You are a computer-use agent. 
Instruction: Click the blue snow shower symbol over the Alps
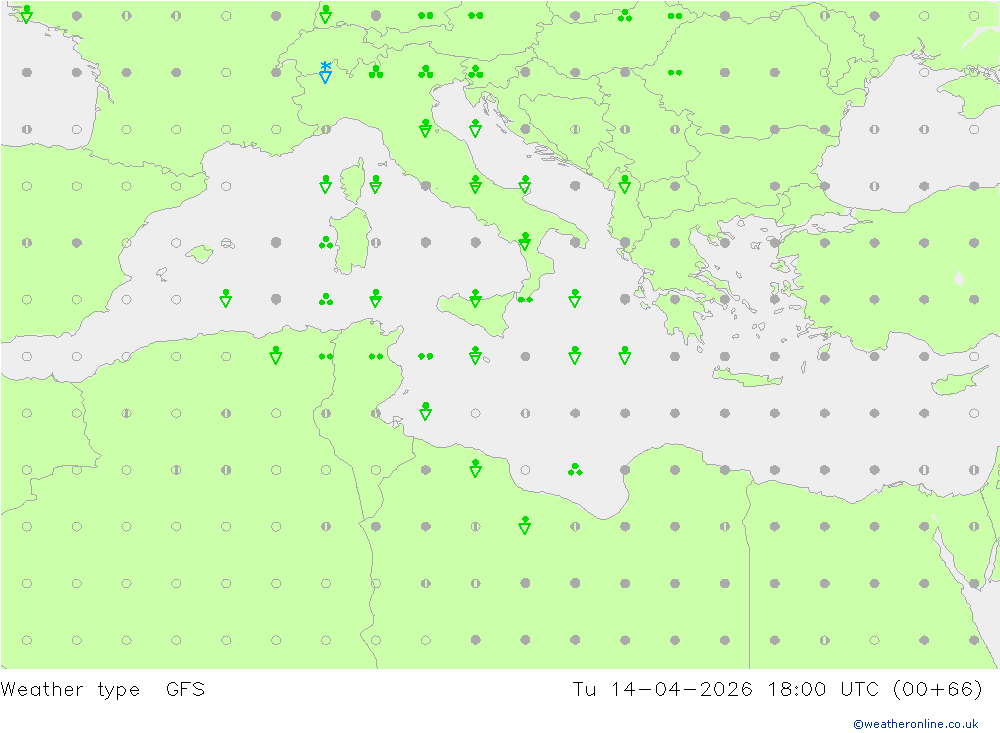pyautogui.click(x=325, y=72)
